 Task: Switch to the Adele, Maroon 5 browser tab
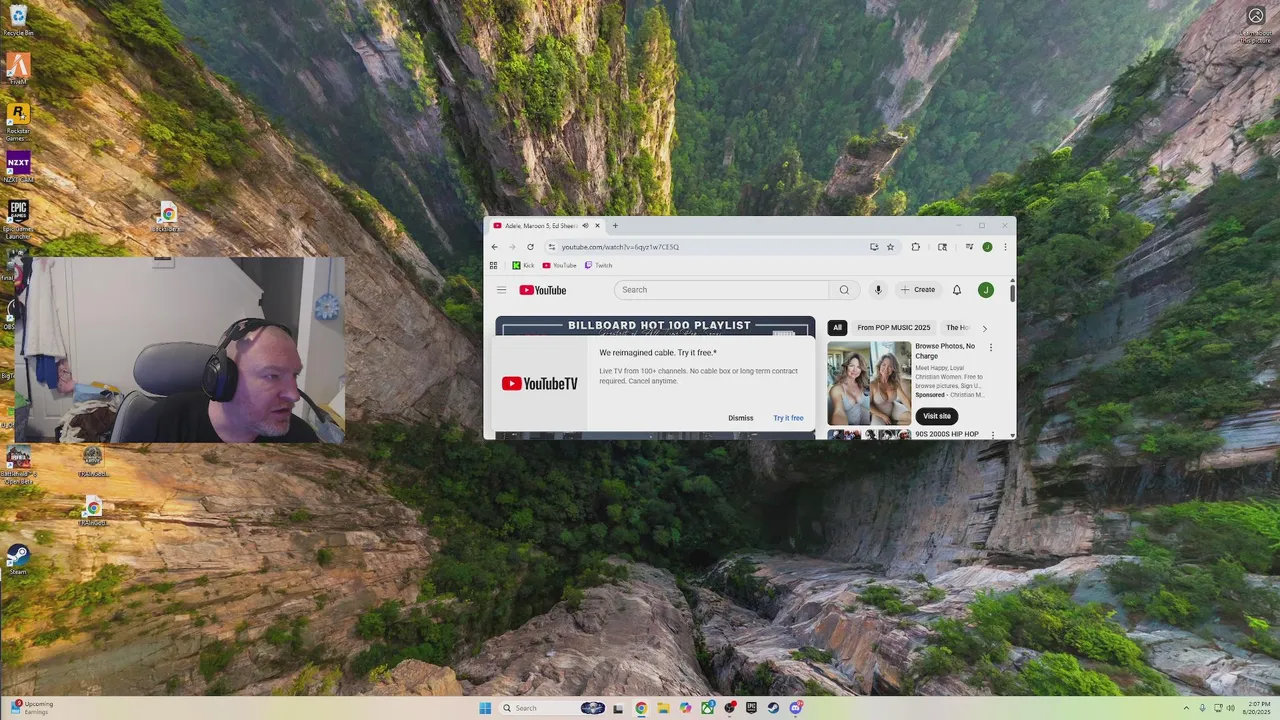[x=540, y=226]
